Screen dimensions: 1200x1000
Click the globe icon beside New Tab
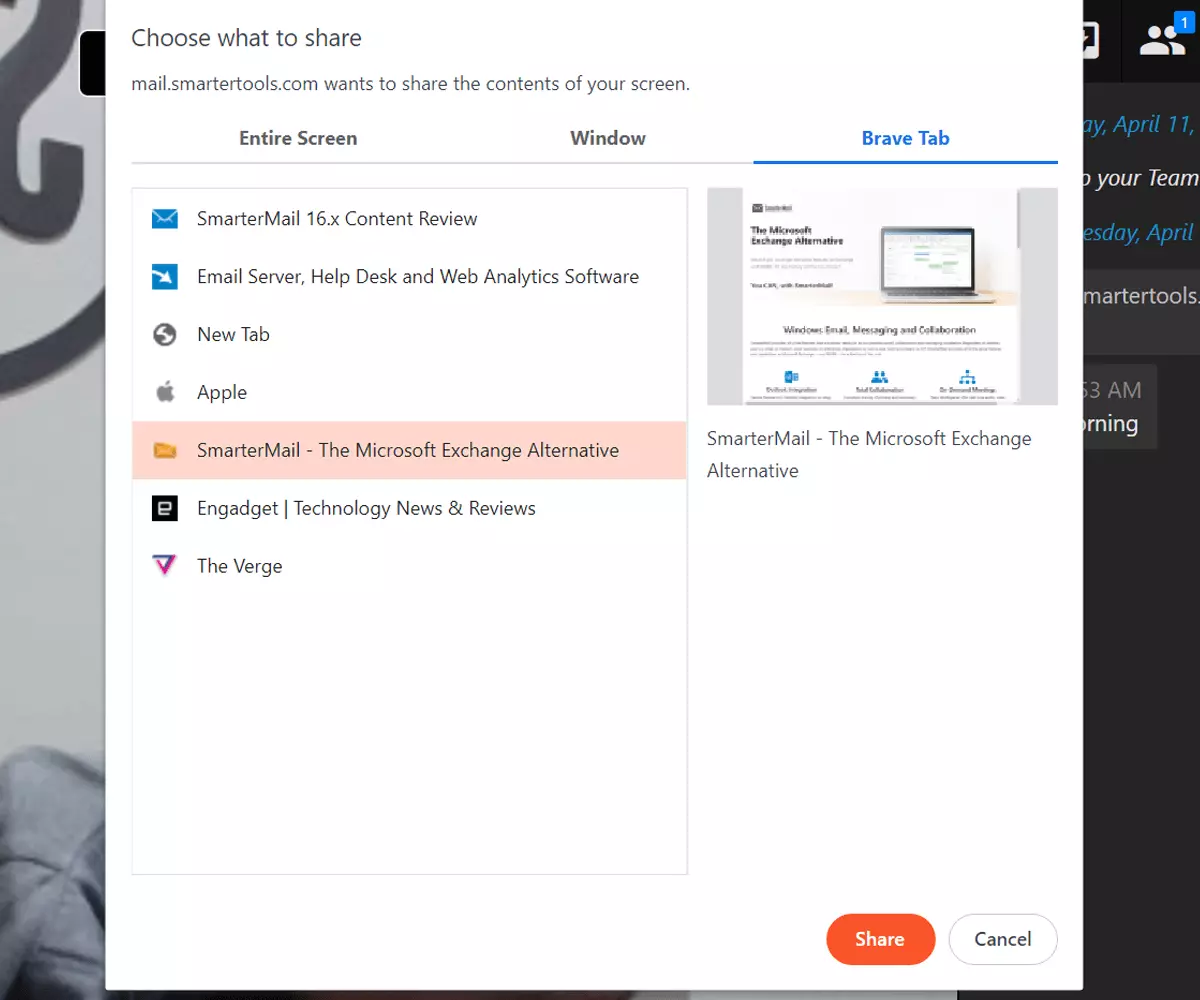tap(165, 335)
